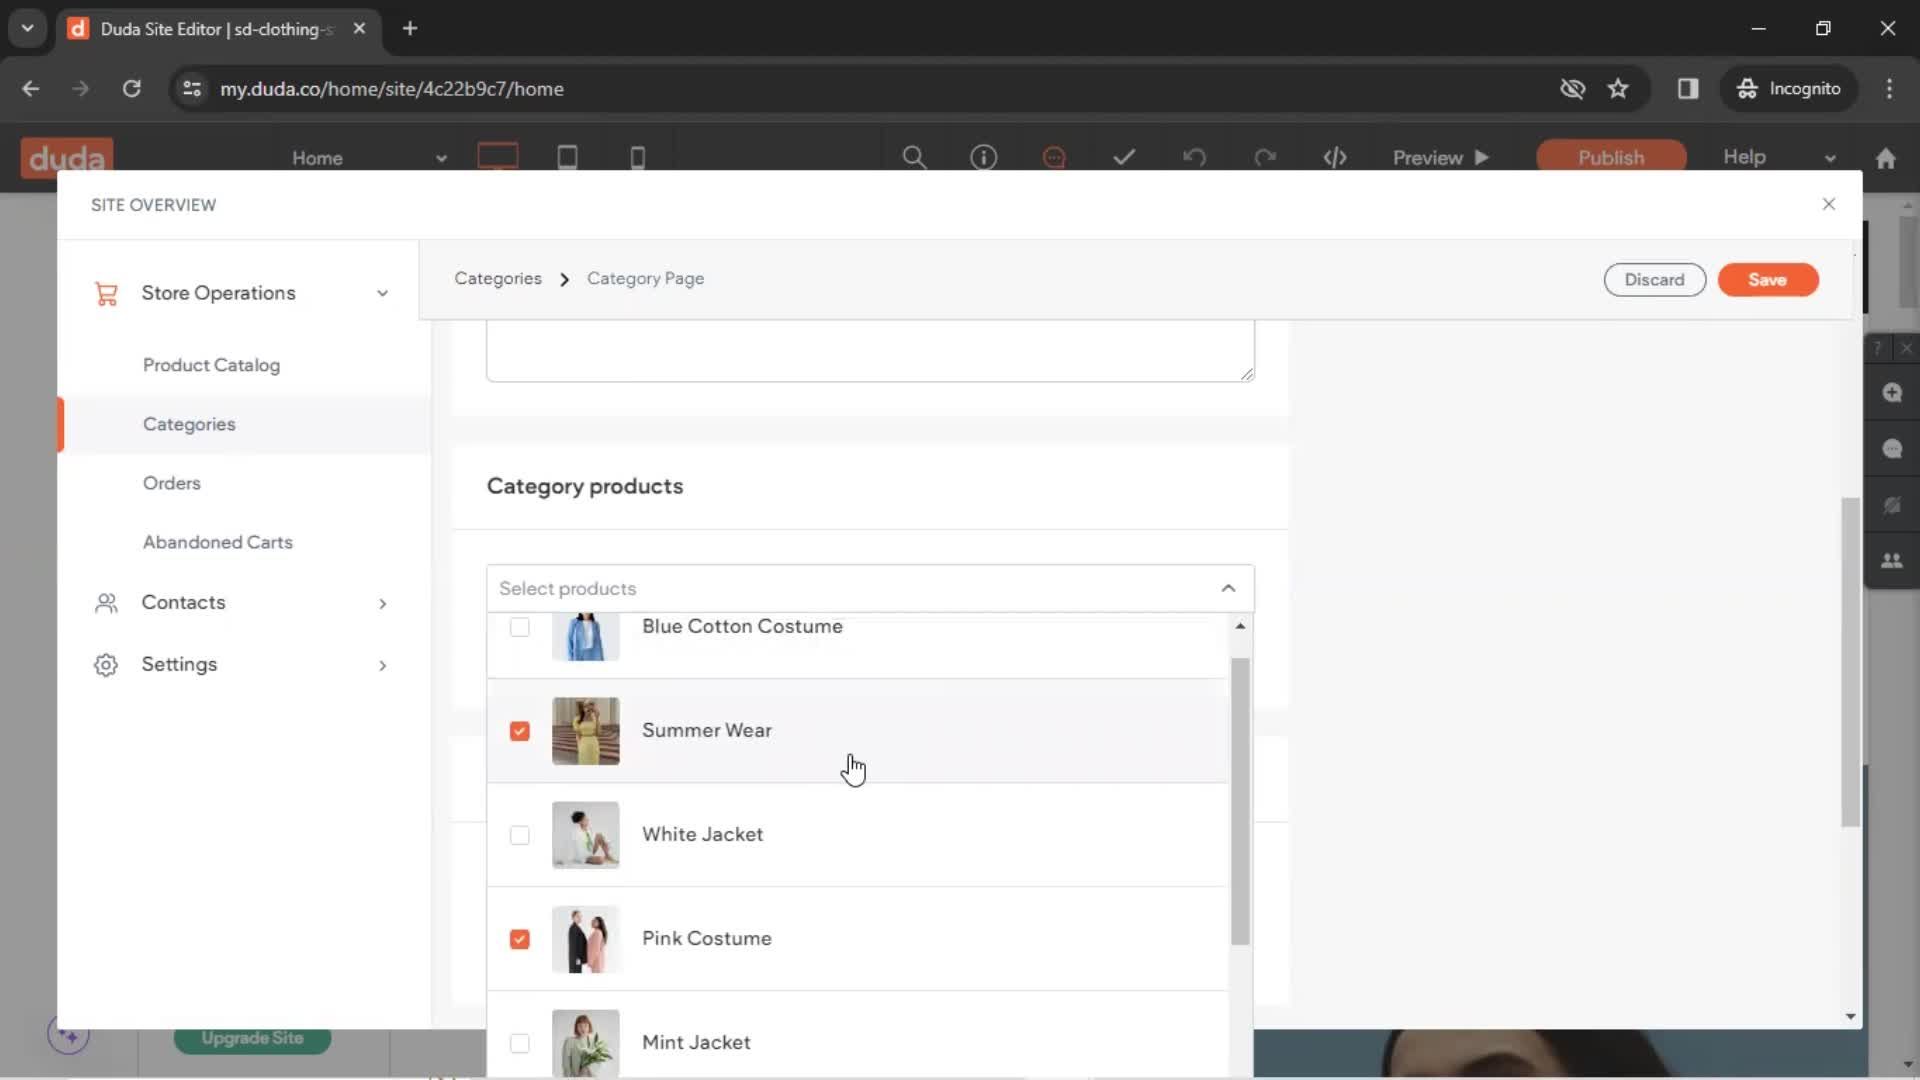Go to Categories breadcrumb link
This screenshot has width=1920, height=1080.
coord(497,279)
